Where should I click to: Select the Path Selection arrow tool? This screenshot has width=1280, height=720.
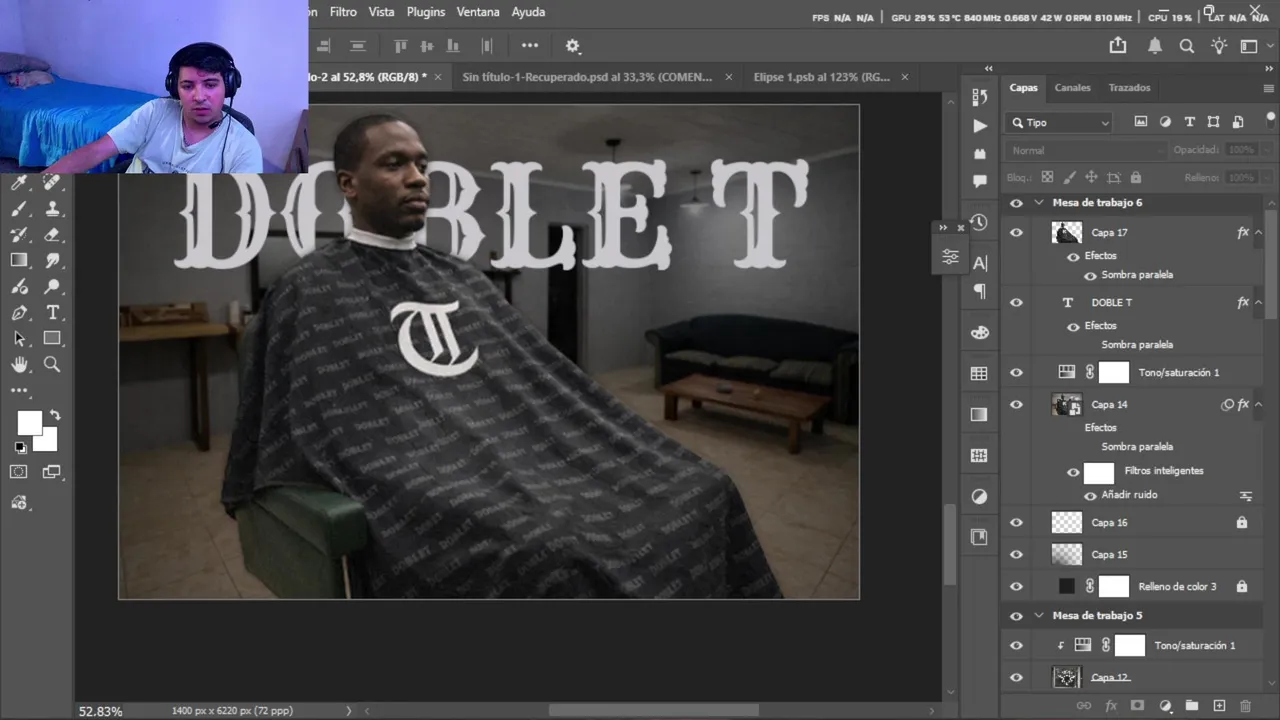click(x=19, y=339)
